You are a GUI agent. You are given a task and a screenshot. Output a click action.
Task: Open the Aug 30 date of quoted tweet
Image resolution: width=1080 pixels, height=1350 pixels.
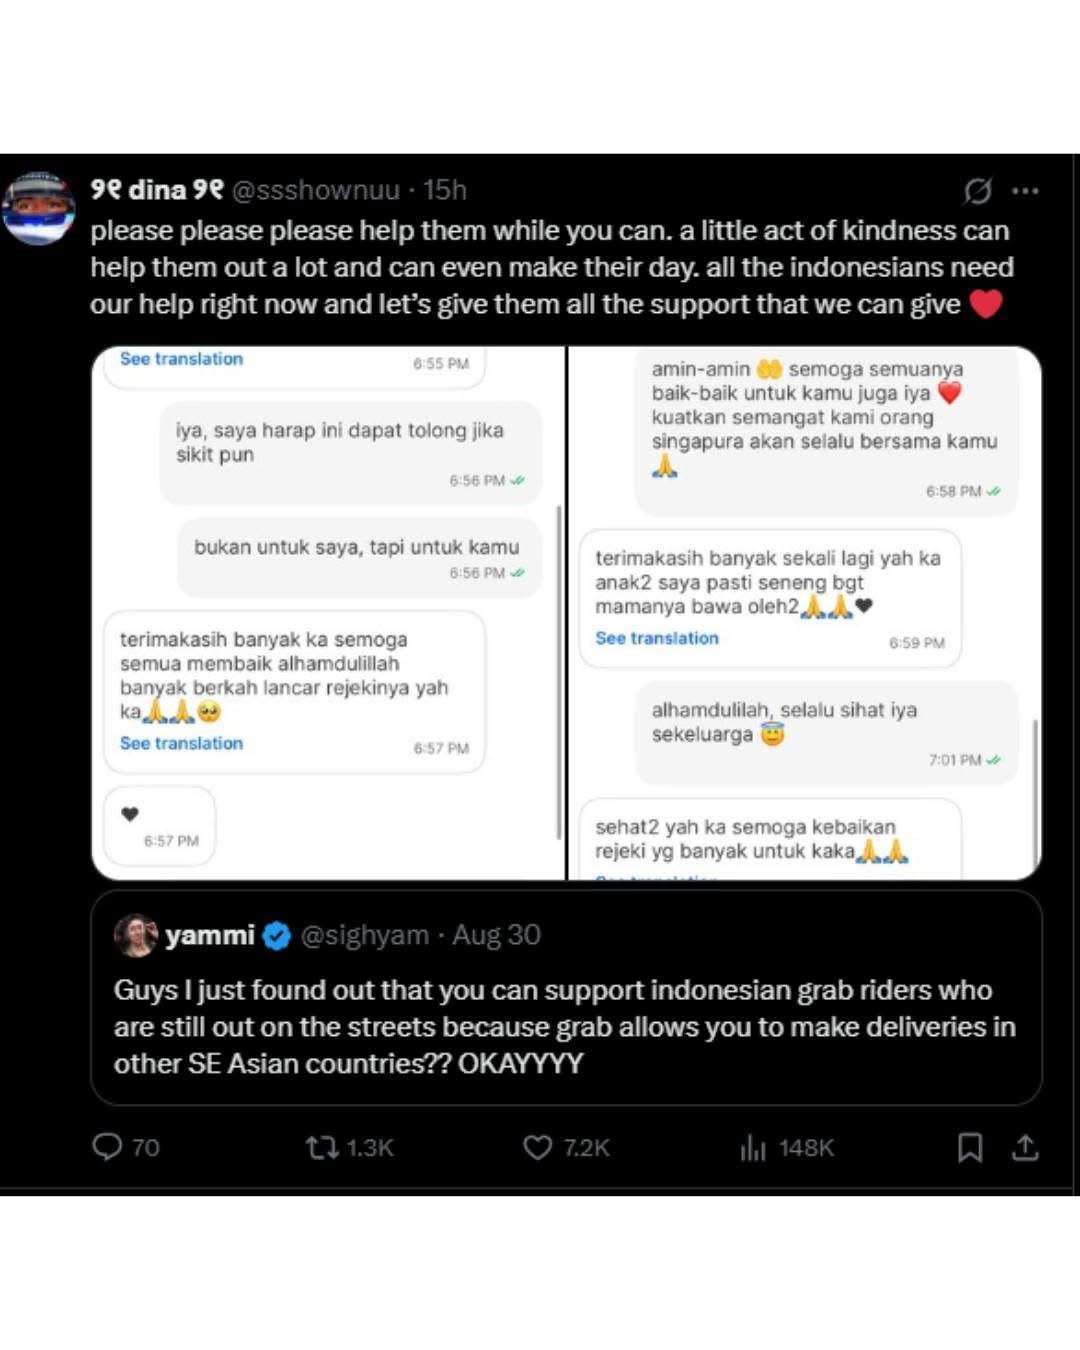pos(496,935)
